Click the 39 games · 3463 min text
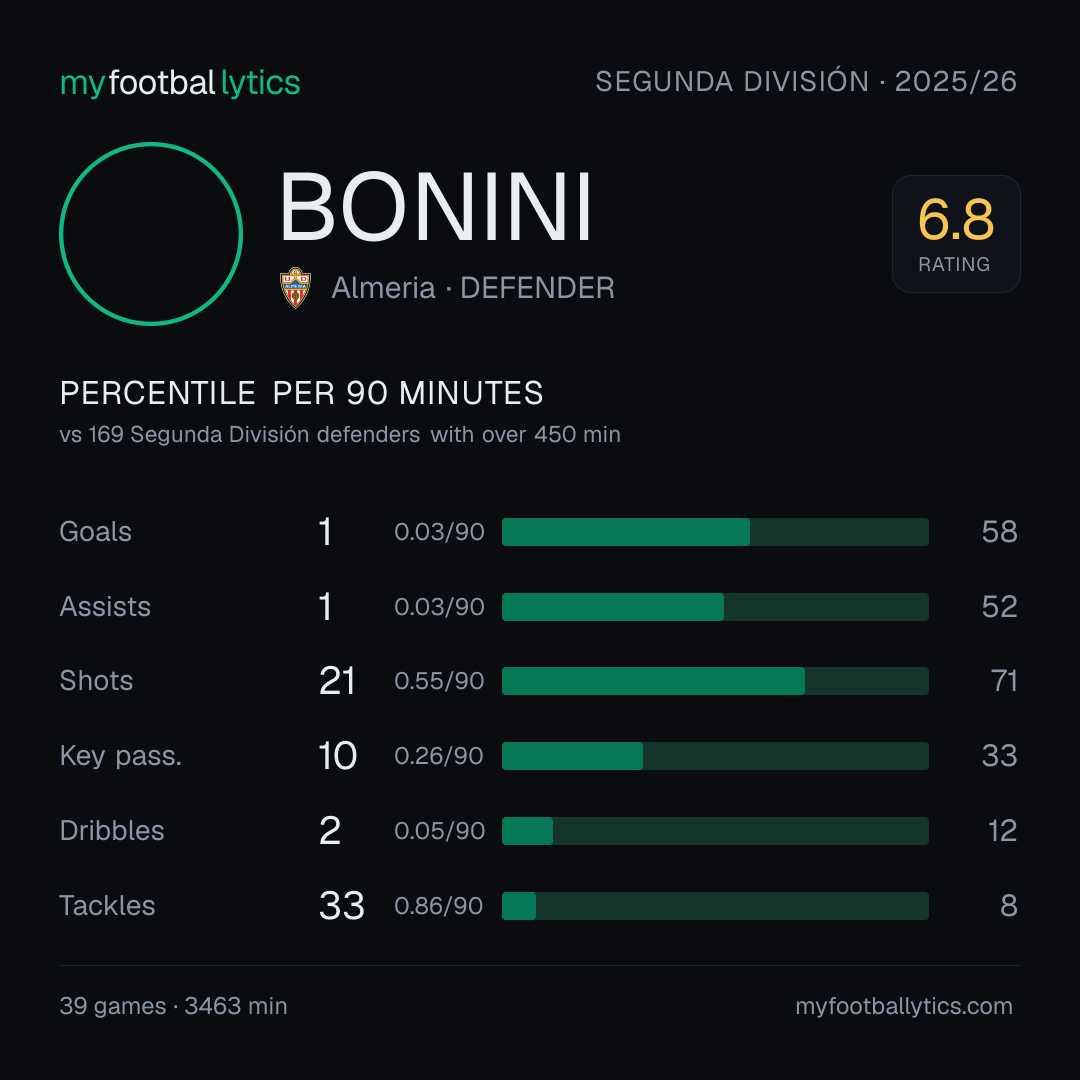This screenshot has height=1080, width=1080. (x=174, y=1006)
